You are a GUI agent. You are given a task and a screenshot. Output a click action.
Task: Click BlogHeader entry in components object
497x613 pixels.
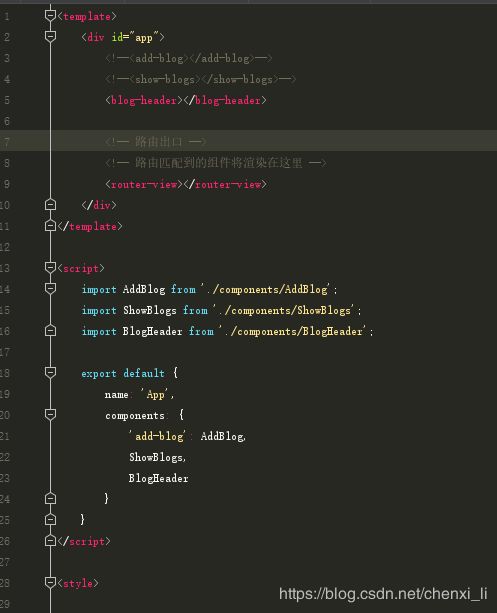[x=158, y=479]
